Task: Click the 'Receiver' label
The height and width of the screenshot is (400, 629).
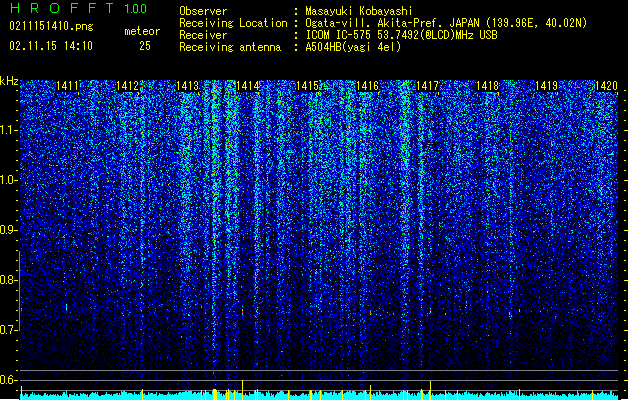Action: (x=203, y=35)
